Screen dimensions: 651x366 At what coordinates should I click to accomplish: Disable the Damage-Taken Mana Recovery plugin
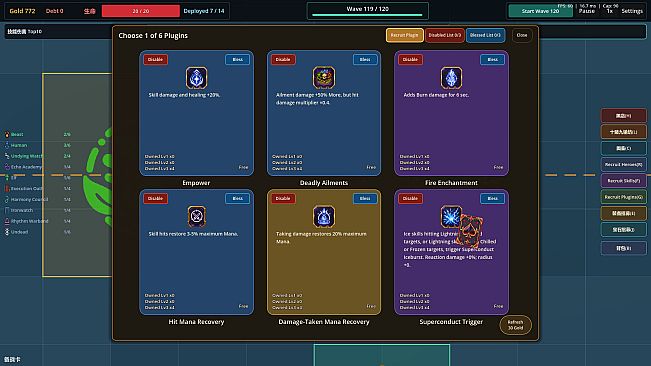click(283, 198)
